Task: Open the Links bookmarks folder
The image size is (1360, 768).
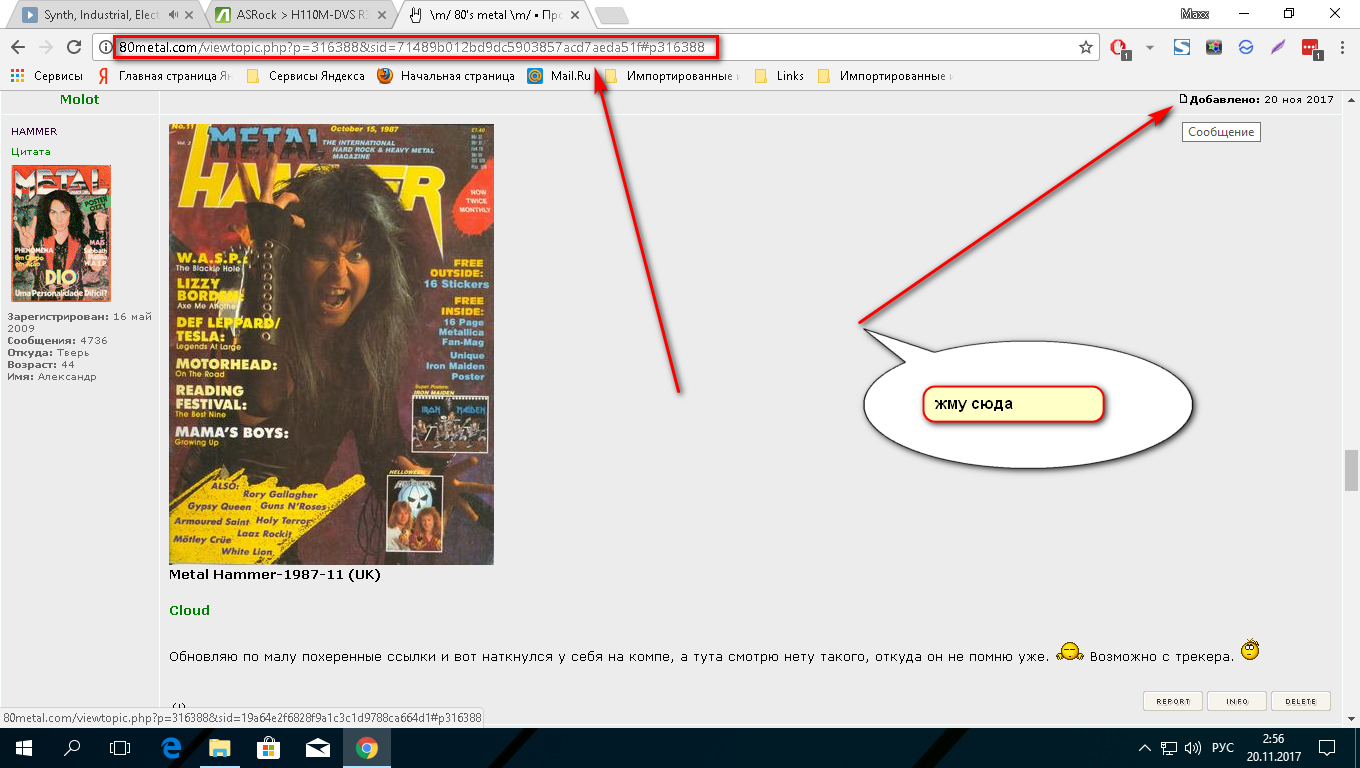Action: [x=779, y=76]
